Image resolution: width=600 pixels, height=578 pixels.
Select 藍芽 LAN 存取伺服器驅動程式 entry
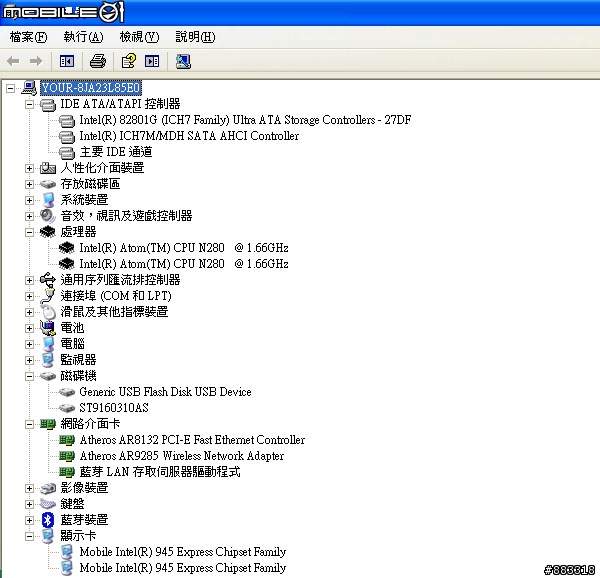pos(160,472)
